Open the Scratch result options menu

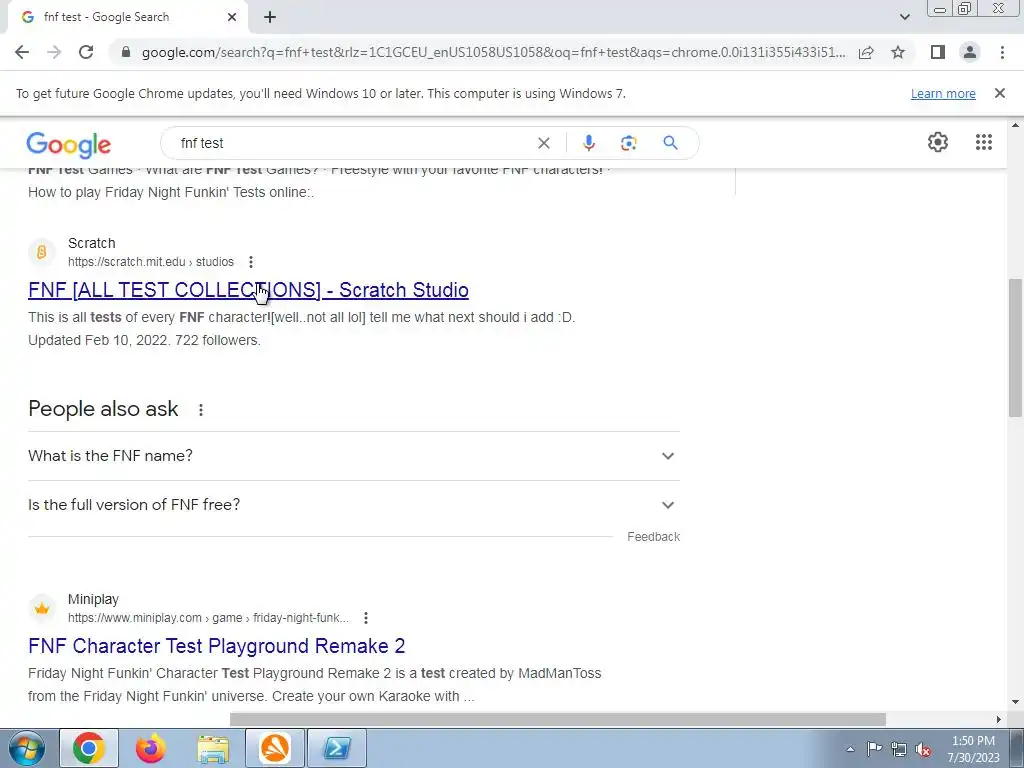[x=251, y=262]
